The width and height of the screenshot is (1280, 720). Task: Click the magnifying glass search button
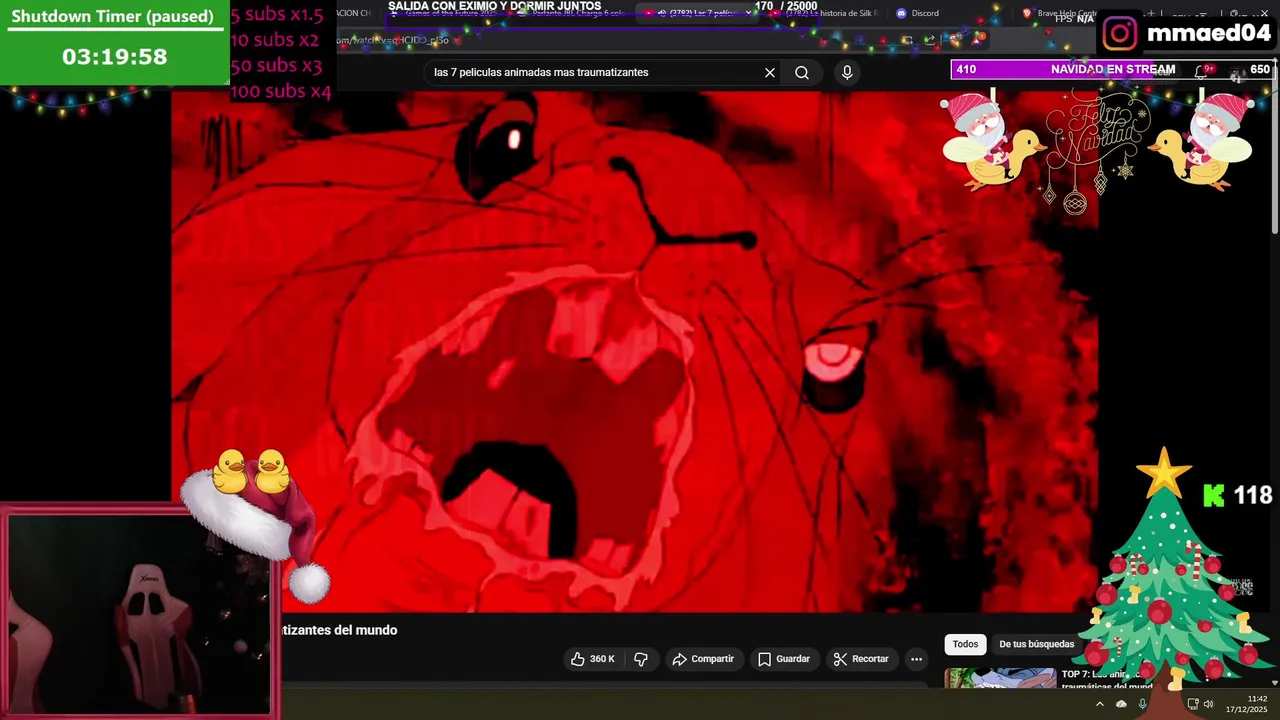tap(802, 72)
